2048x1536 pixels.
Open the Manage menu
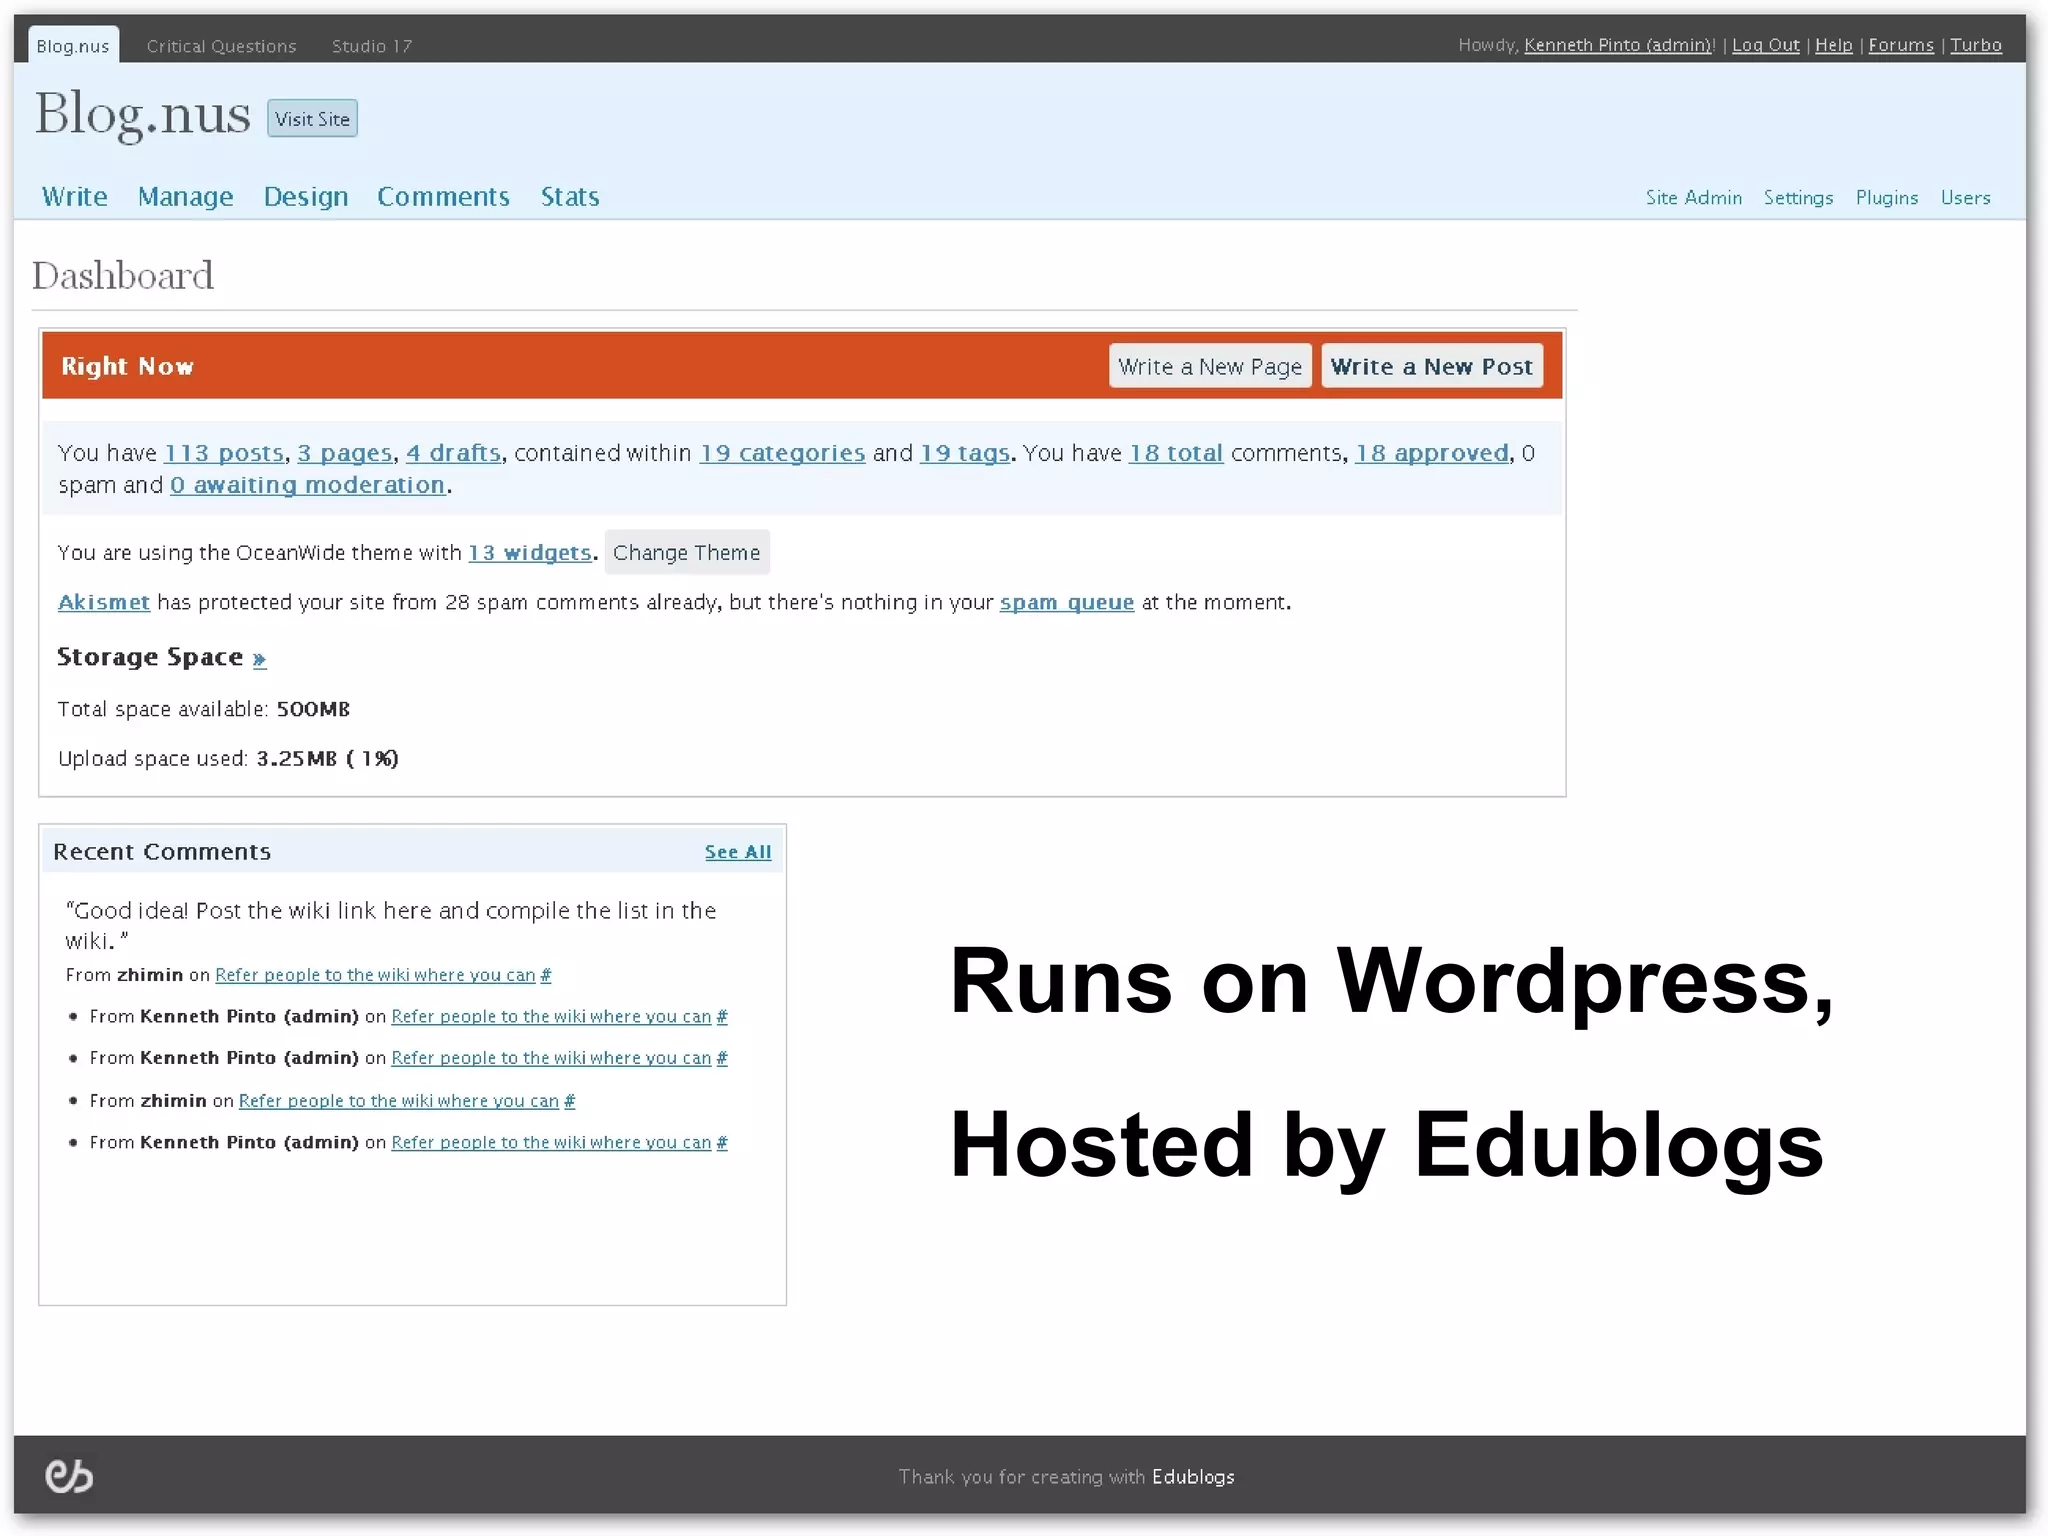tap(185, 197)
